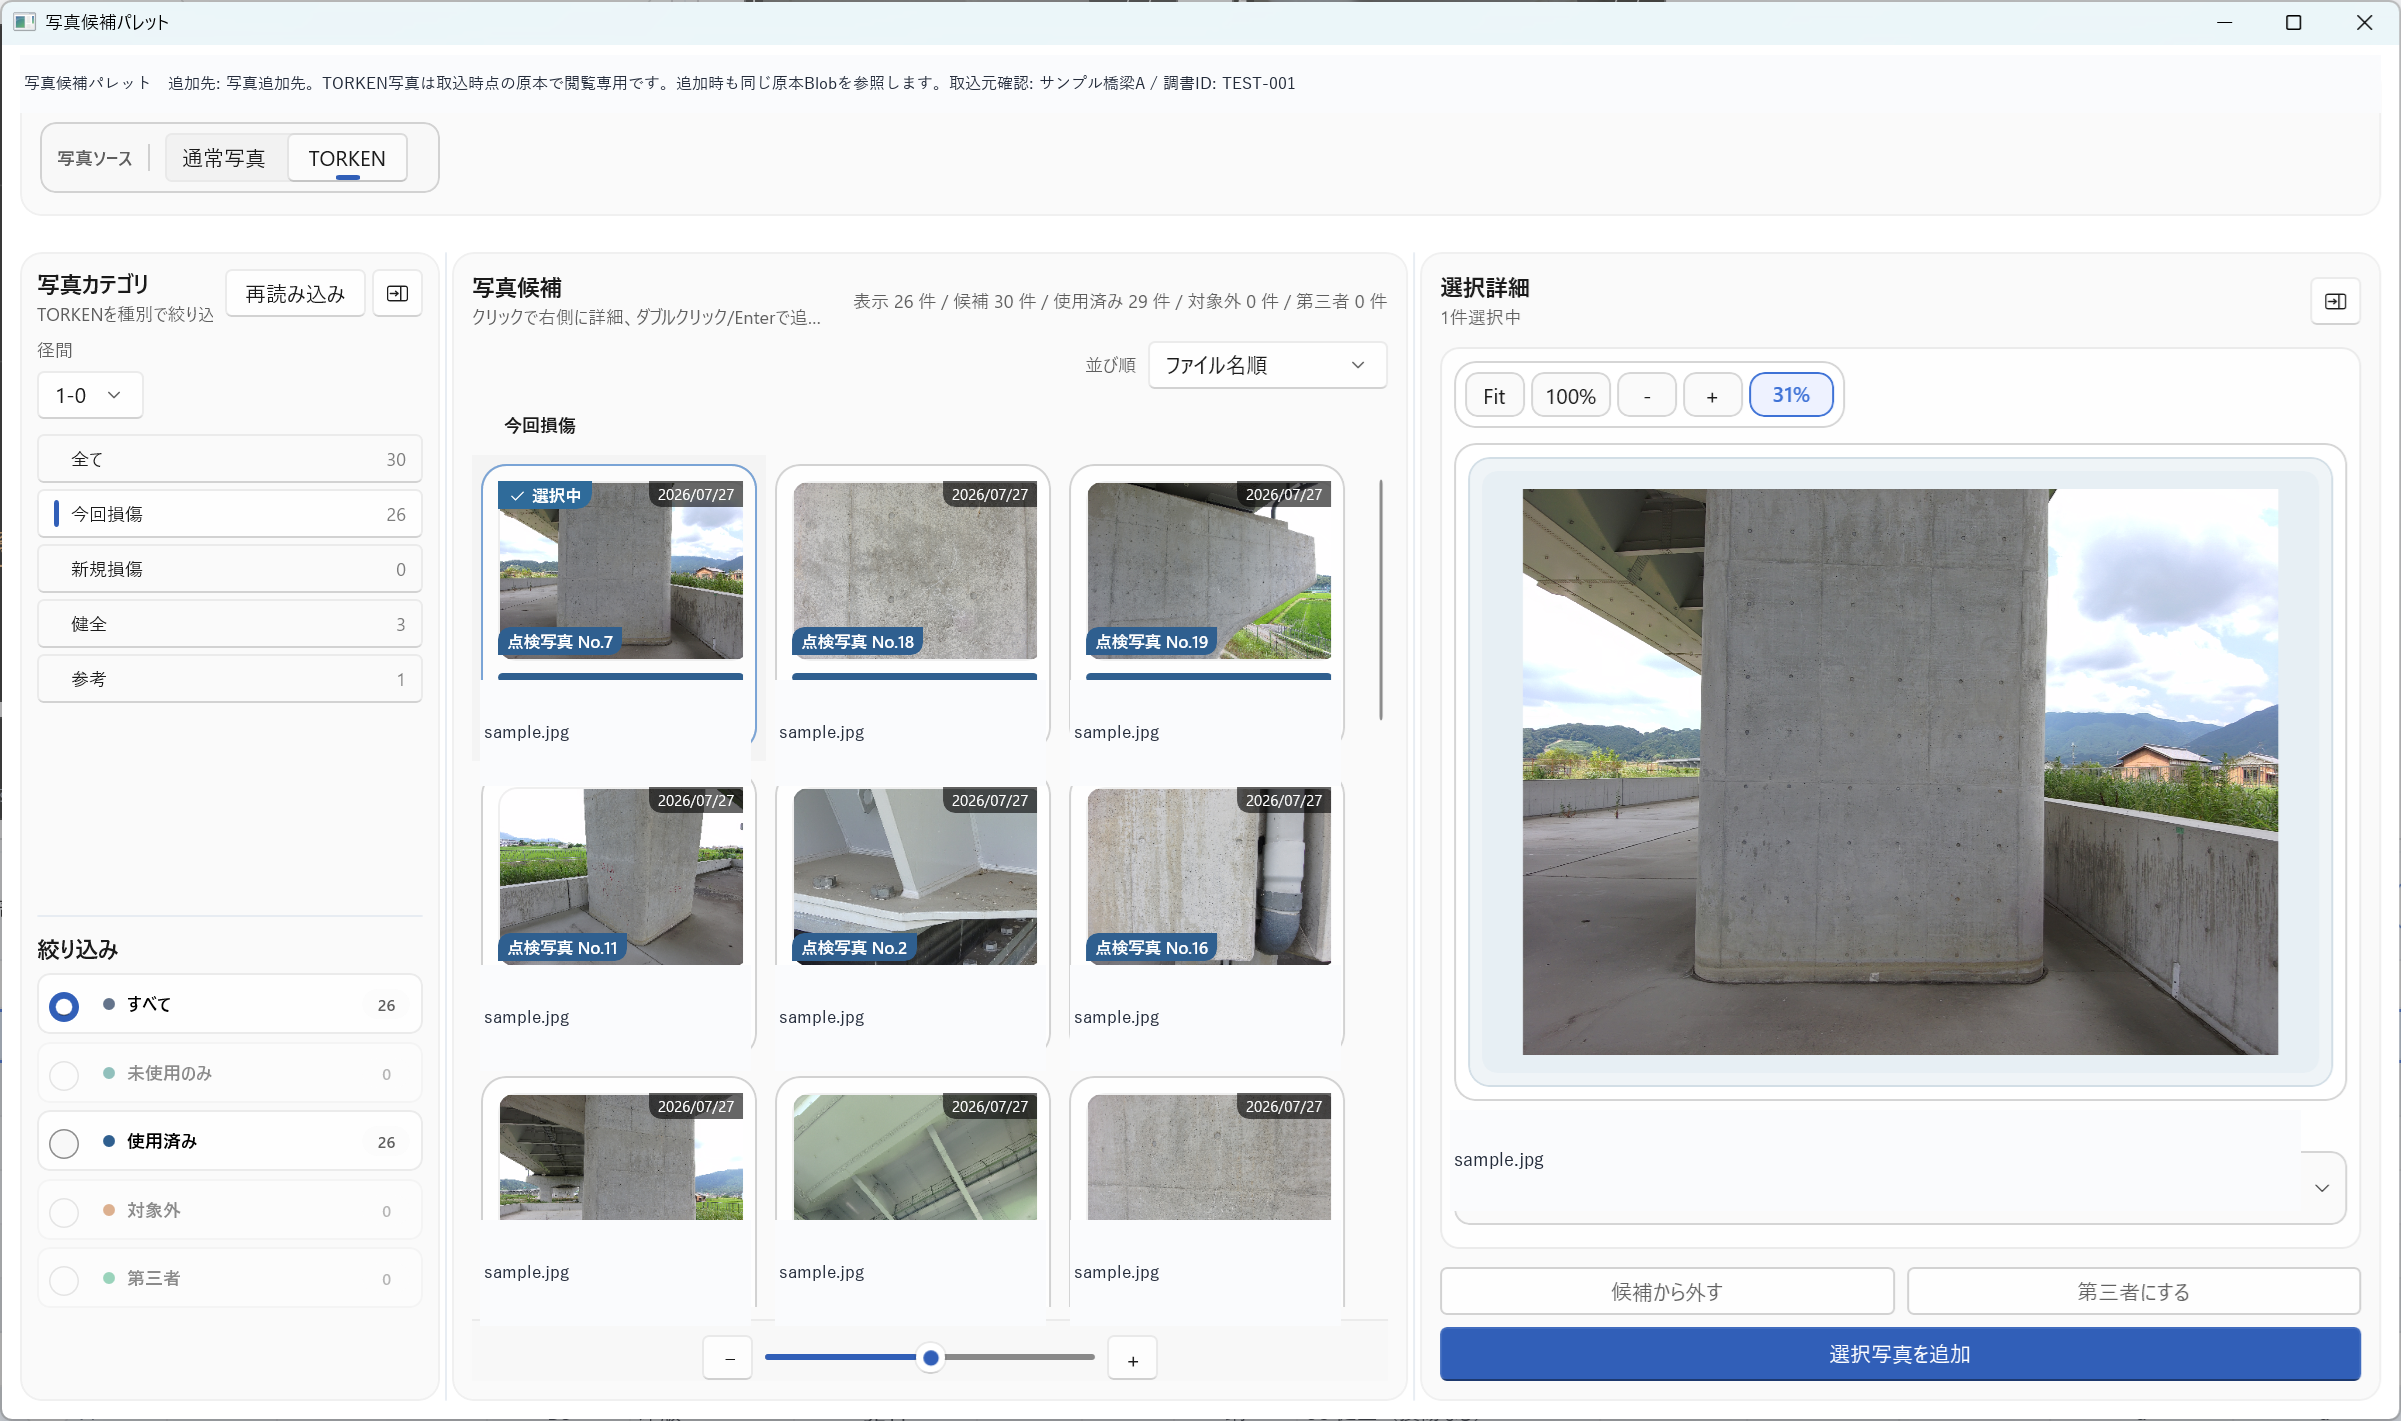
Task: Click 第三者にする button
Action: coord(2133,1292)
